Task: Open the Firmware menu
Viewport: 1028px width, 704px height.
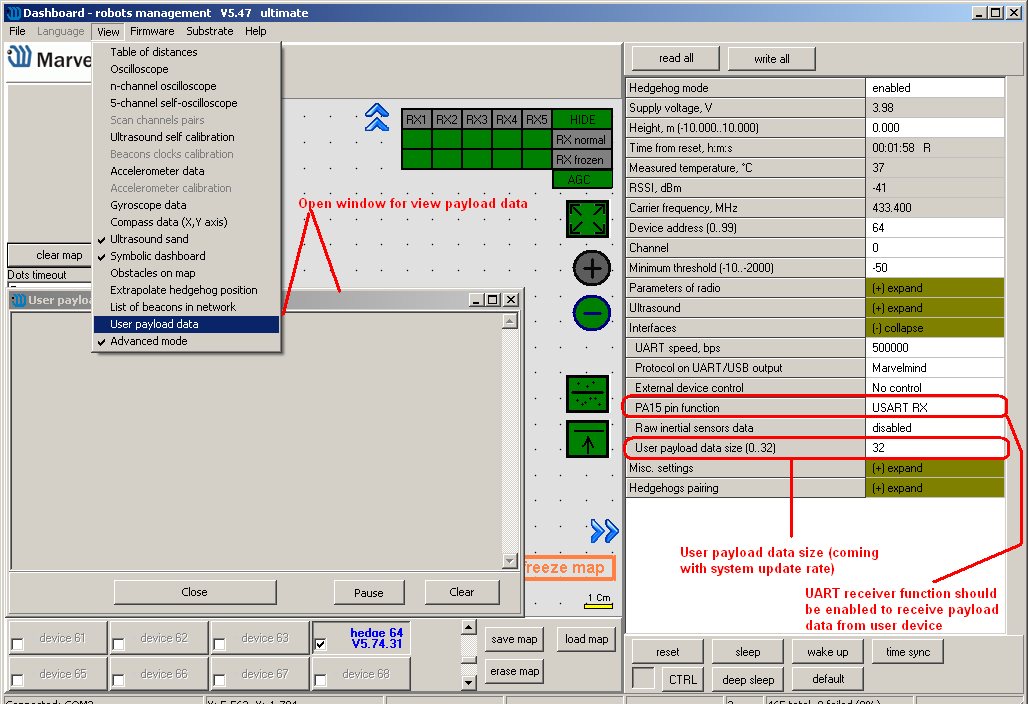Action: tap(152, 31)
